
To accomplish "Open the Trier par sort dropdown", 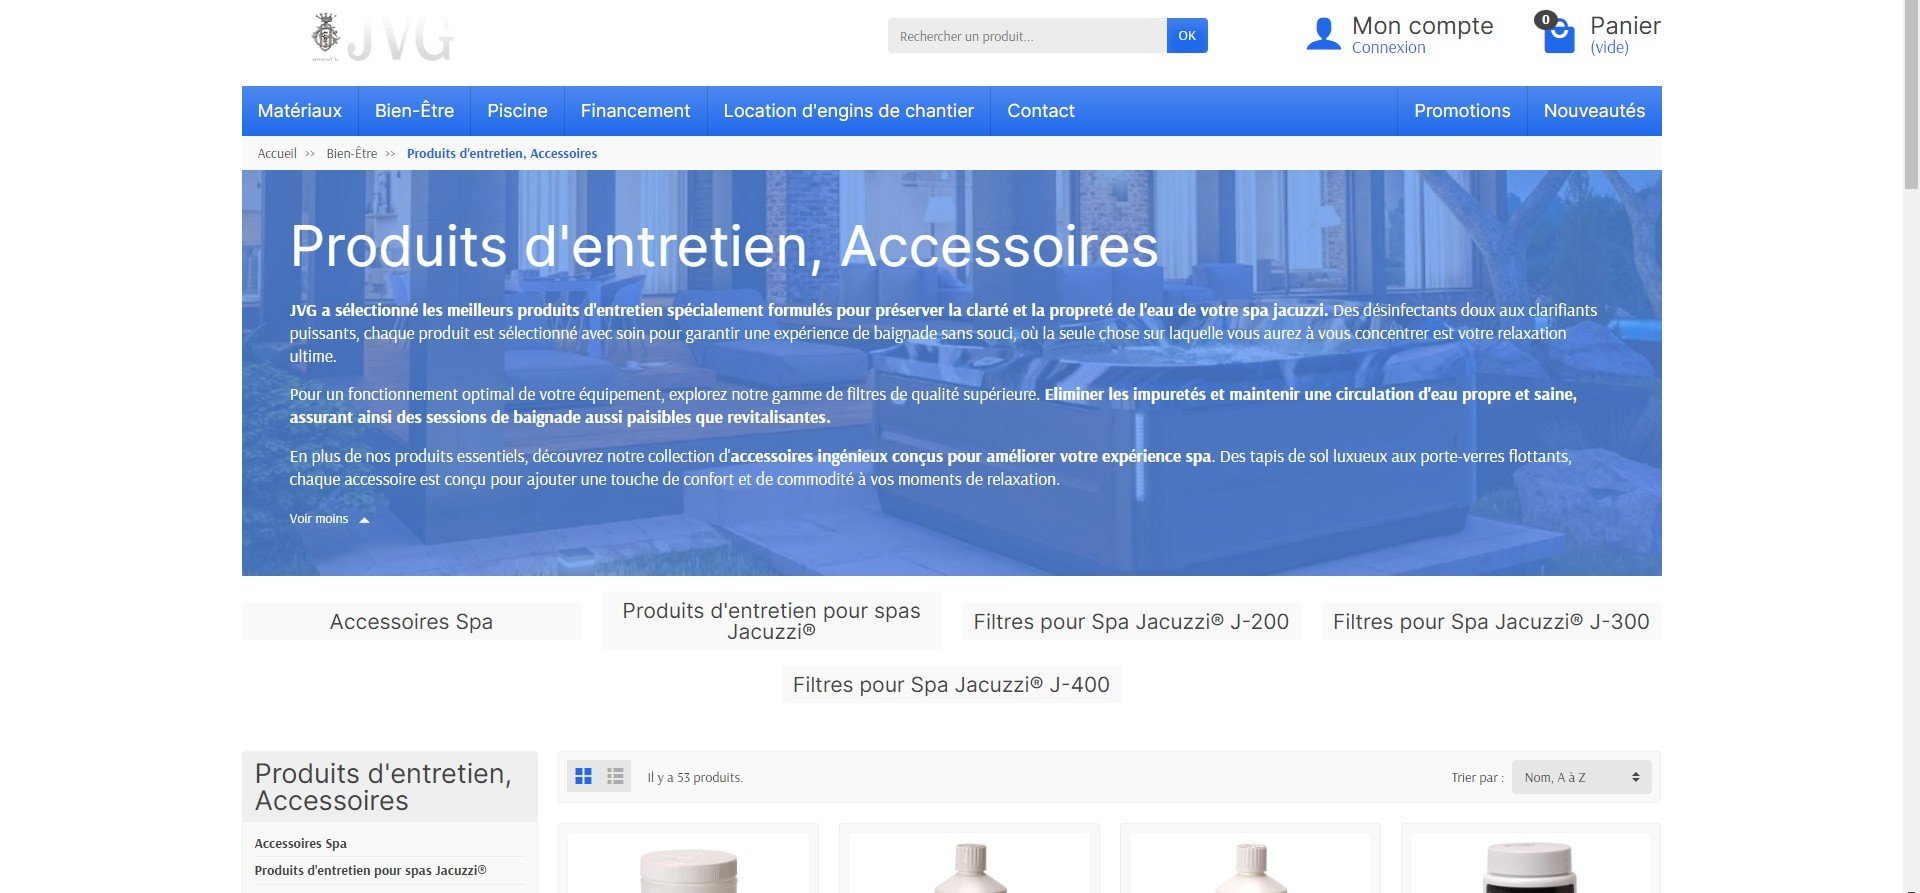I will pyautogui.click(x=1581, y=777).
